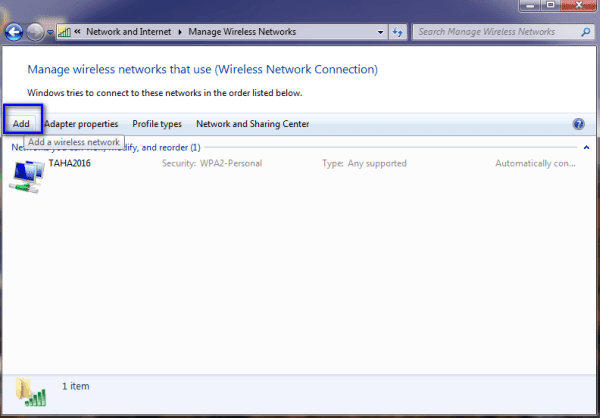This screenshot has width=600, height=418.
Task: Click the Back navigation arrow
Action: [14, 32]
